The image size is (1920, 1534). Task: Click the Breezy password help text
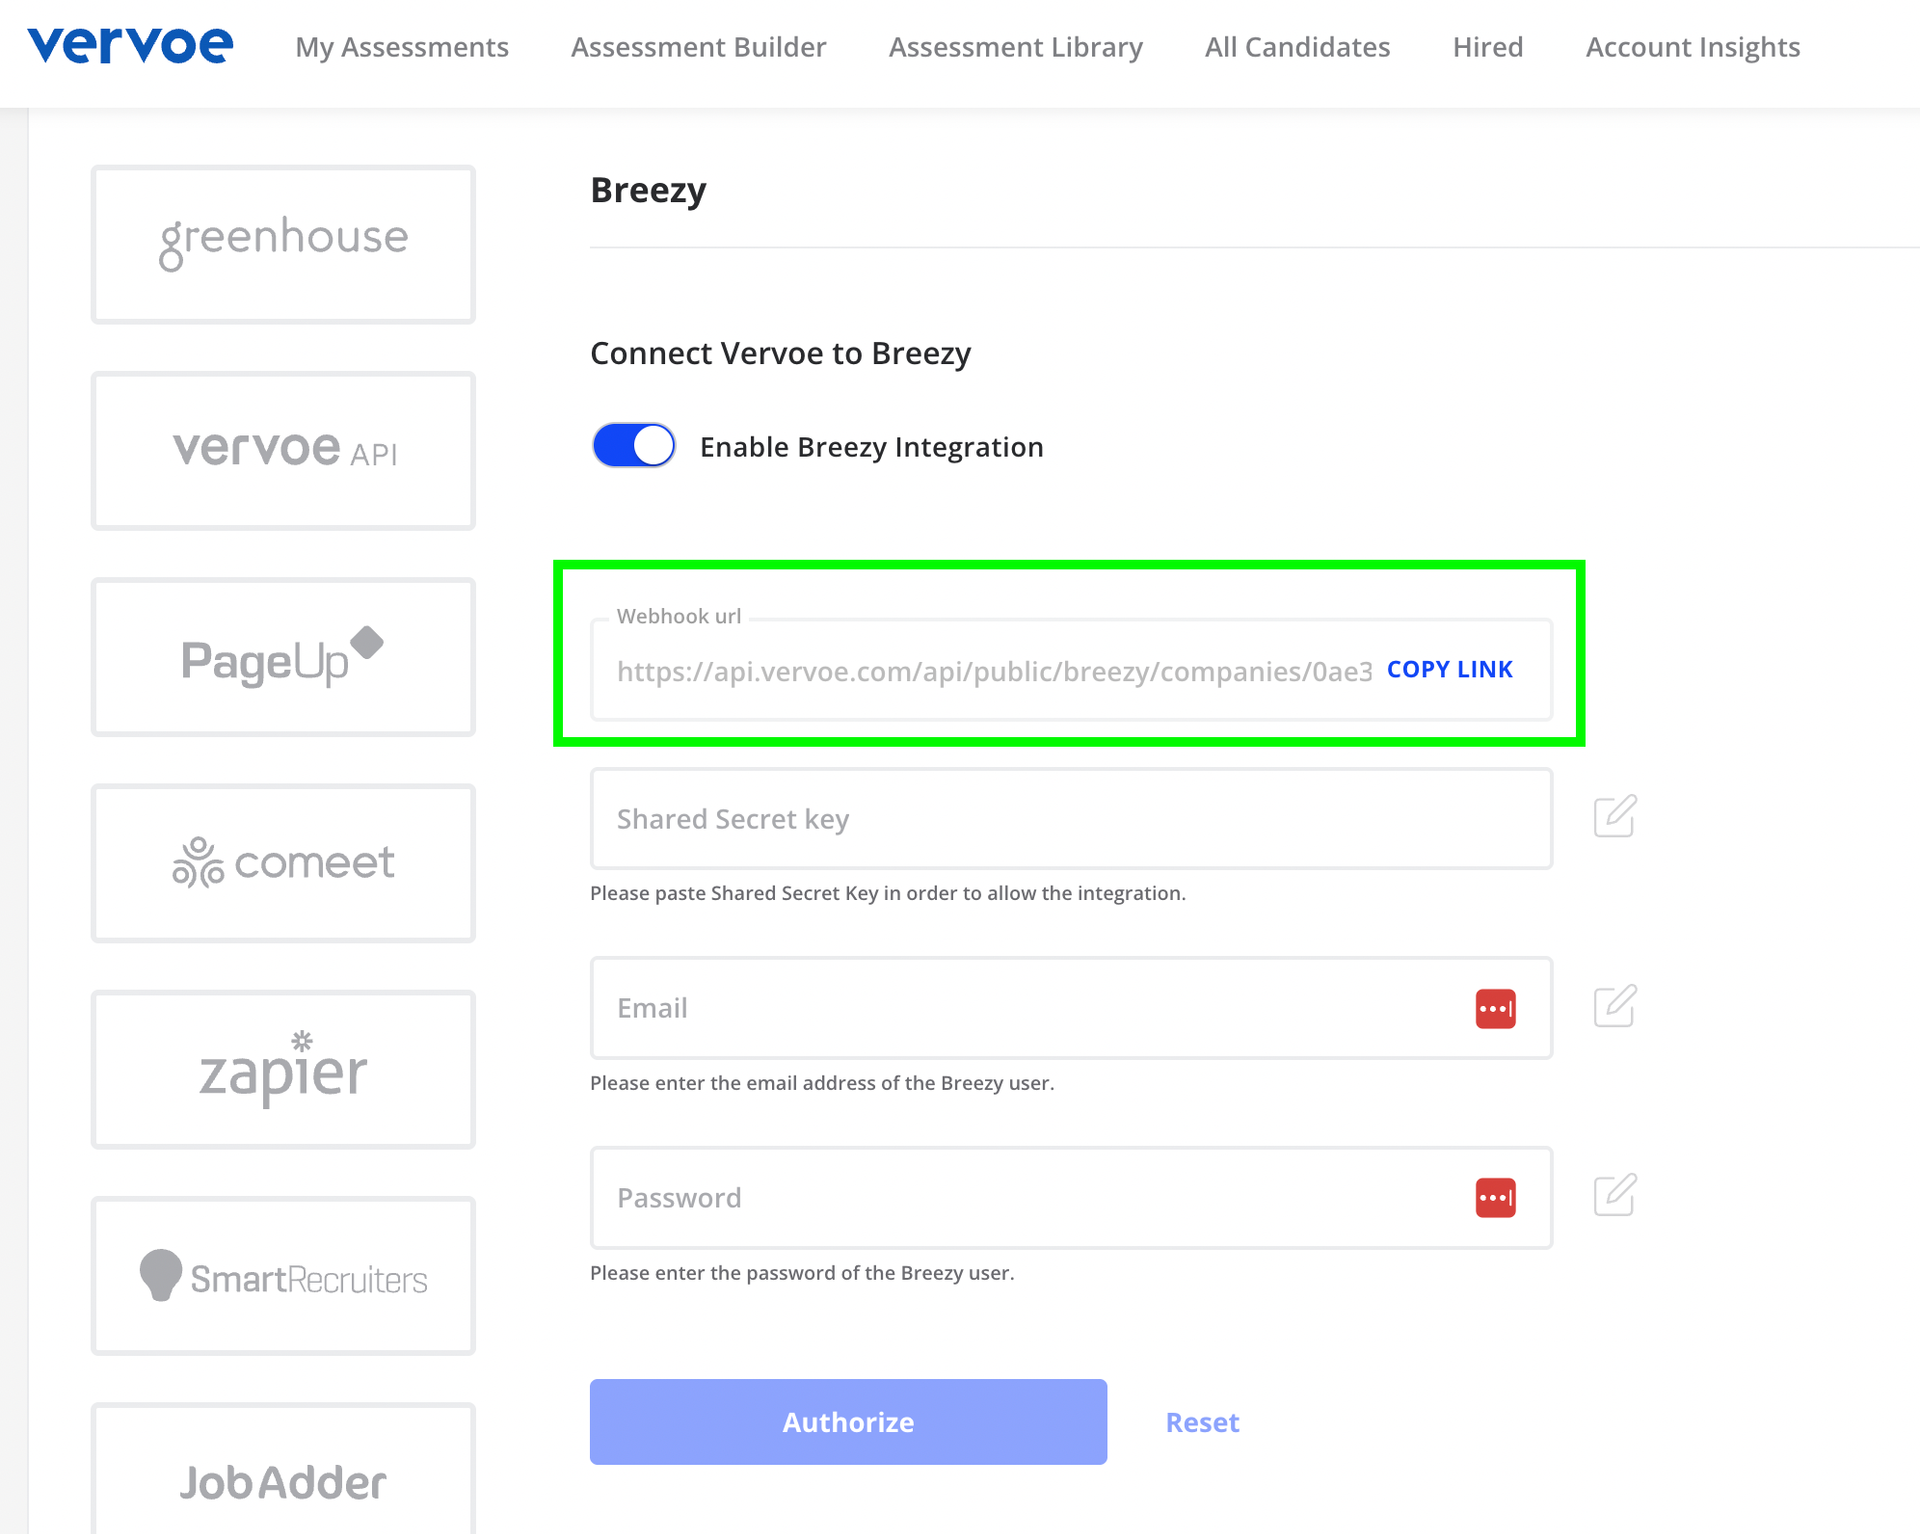802,1273
